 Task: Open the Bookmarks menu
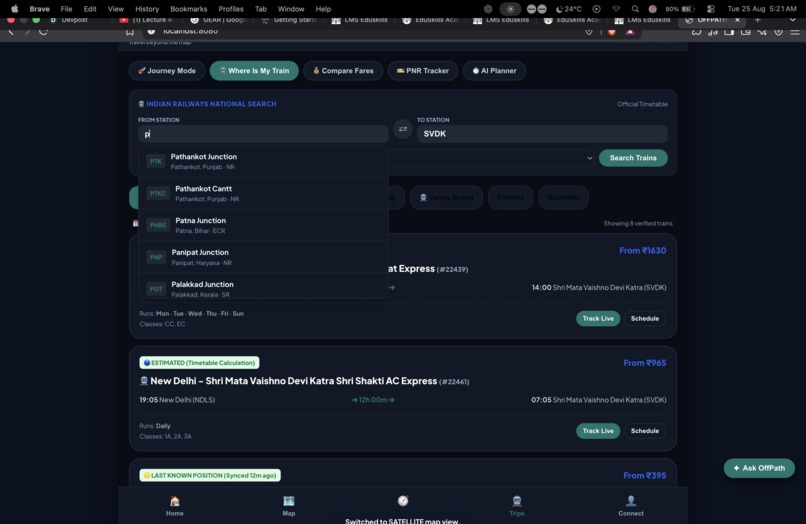click(x=189, y=9)
